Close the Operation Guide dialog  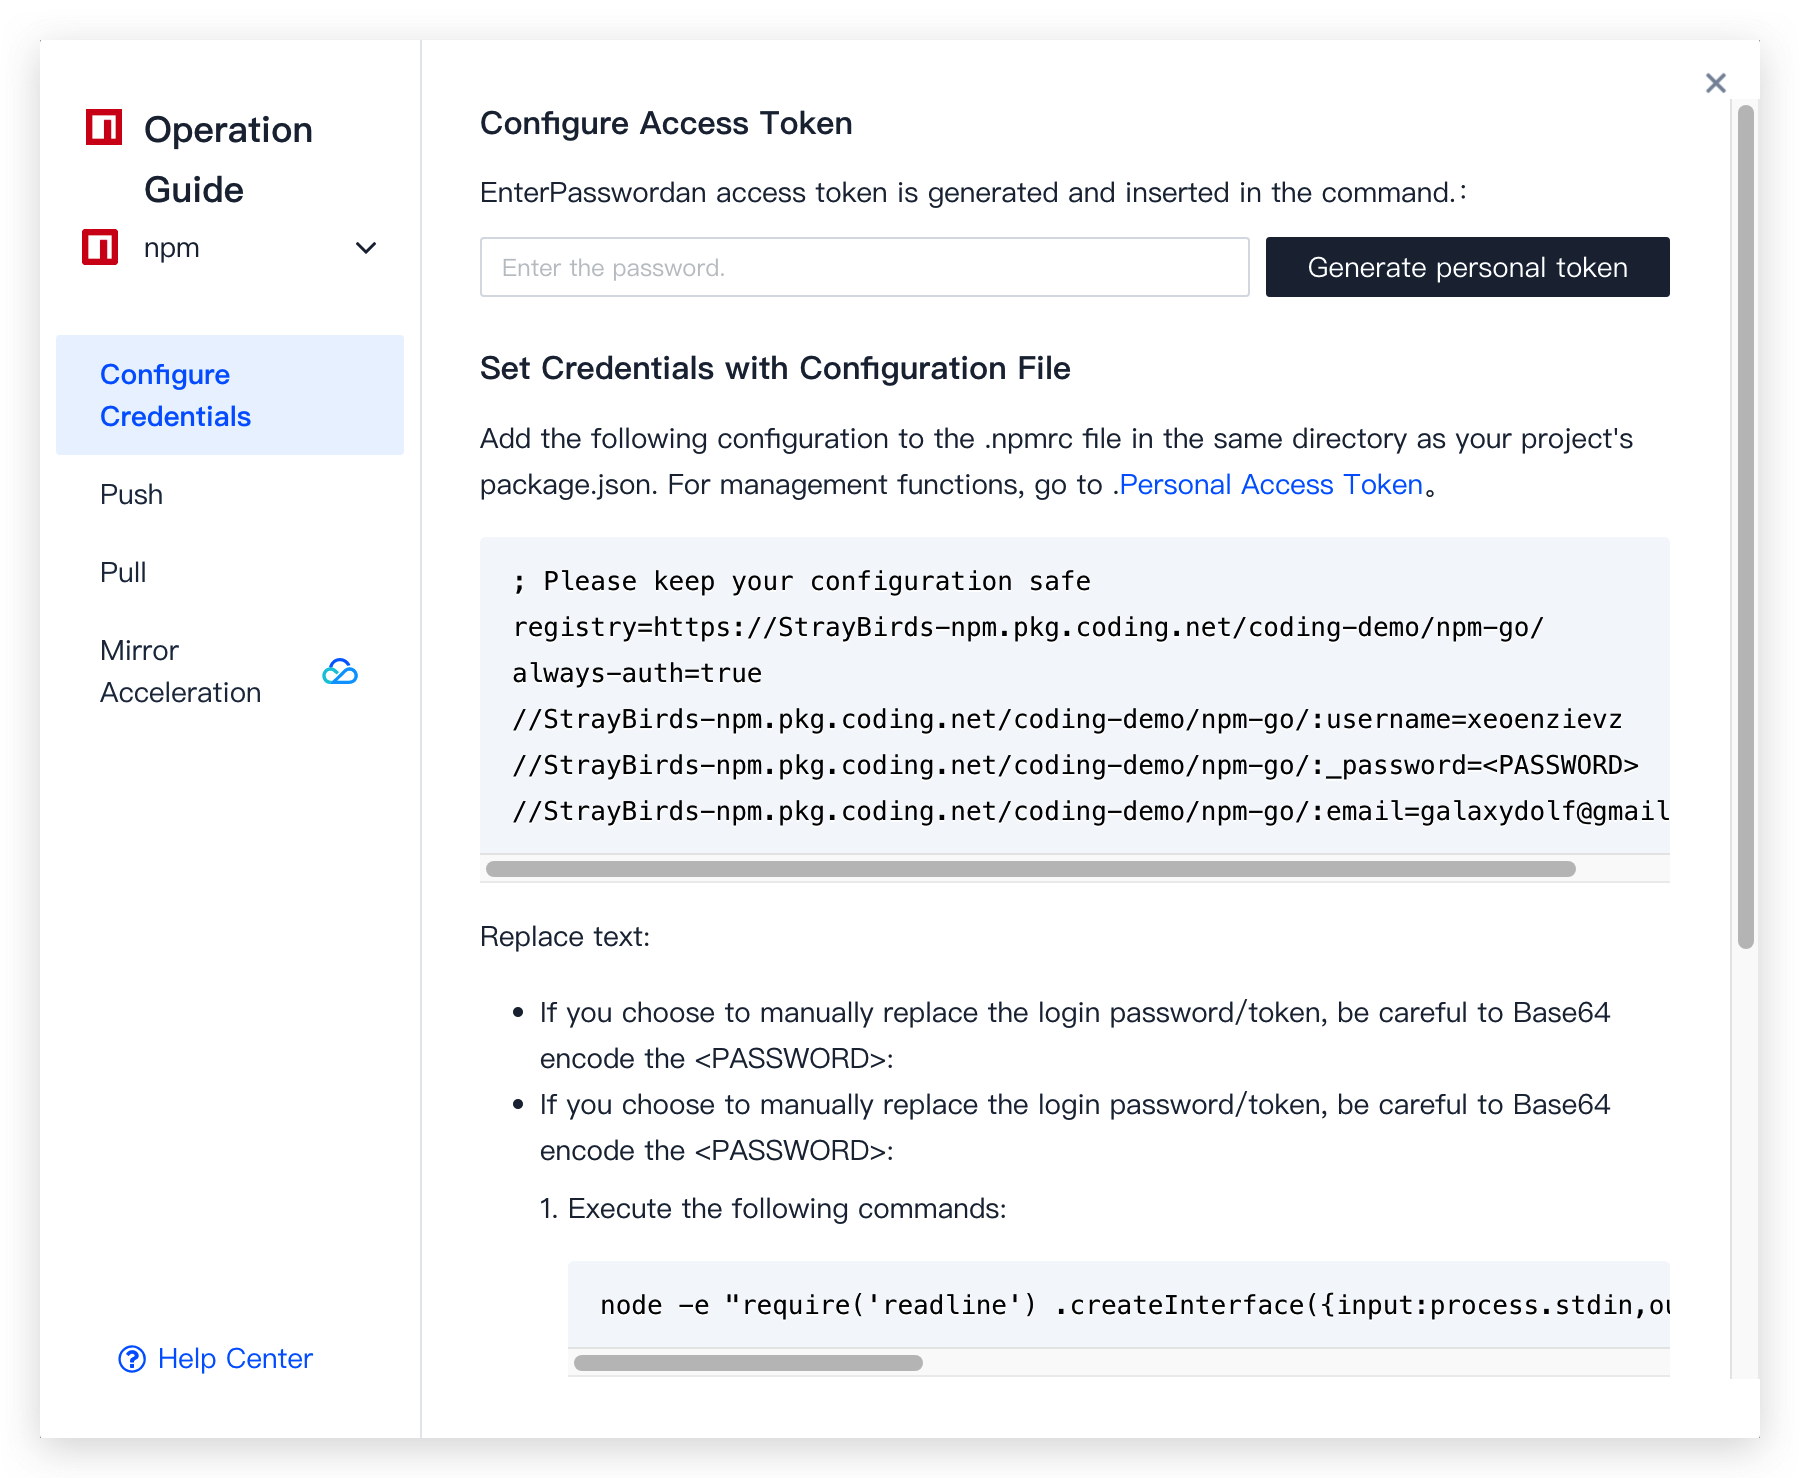(x=1716, y=83)
